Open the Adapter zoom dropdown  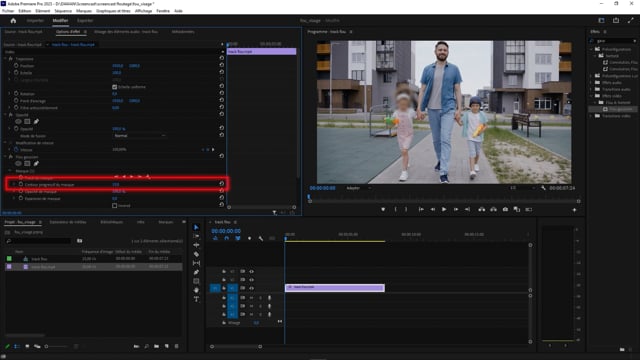pyautogui.click(x=358, y=188)
